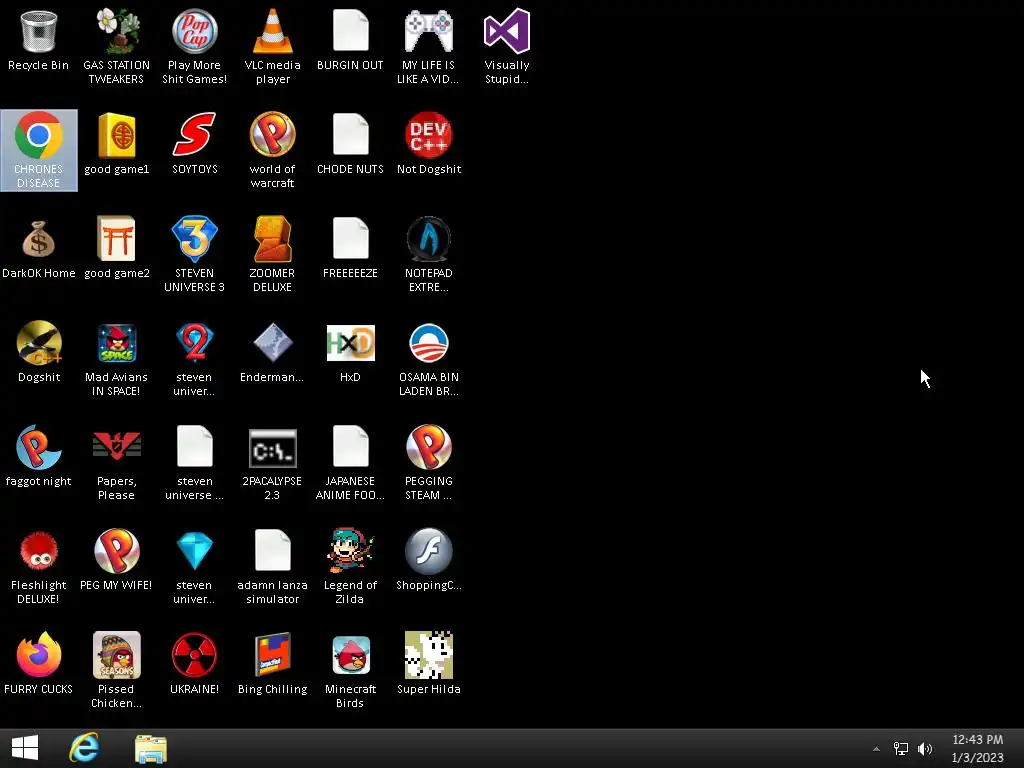Click the GAS STATION TWEAKERS flower icon

tap(116, 31)
